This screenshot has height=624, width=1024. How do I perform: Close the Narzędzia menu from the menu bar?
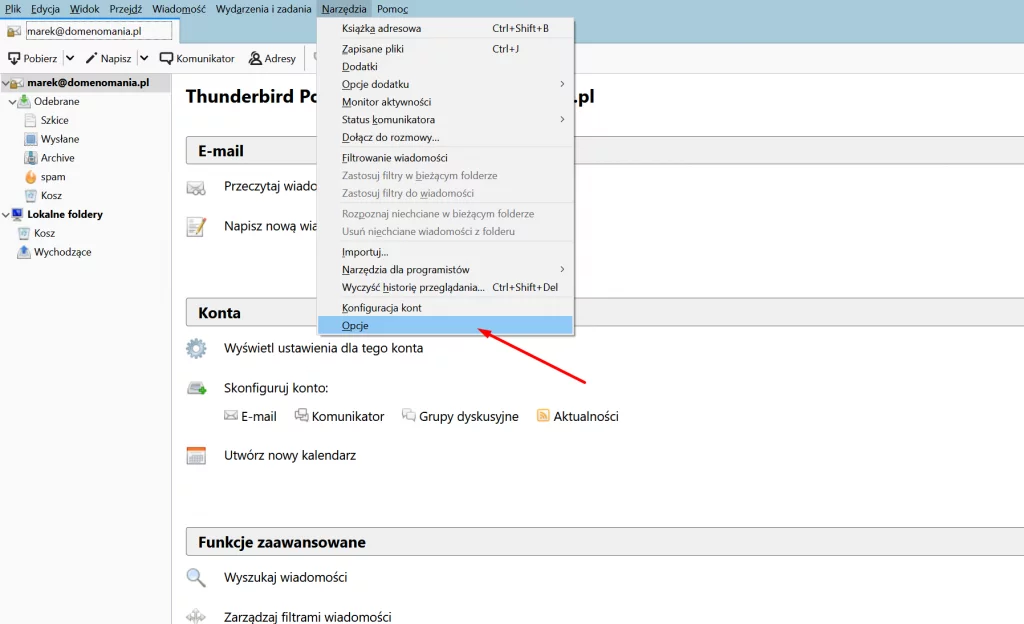[x=344, y=9]
